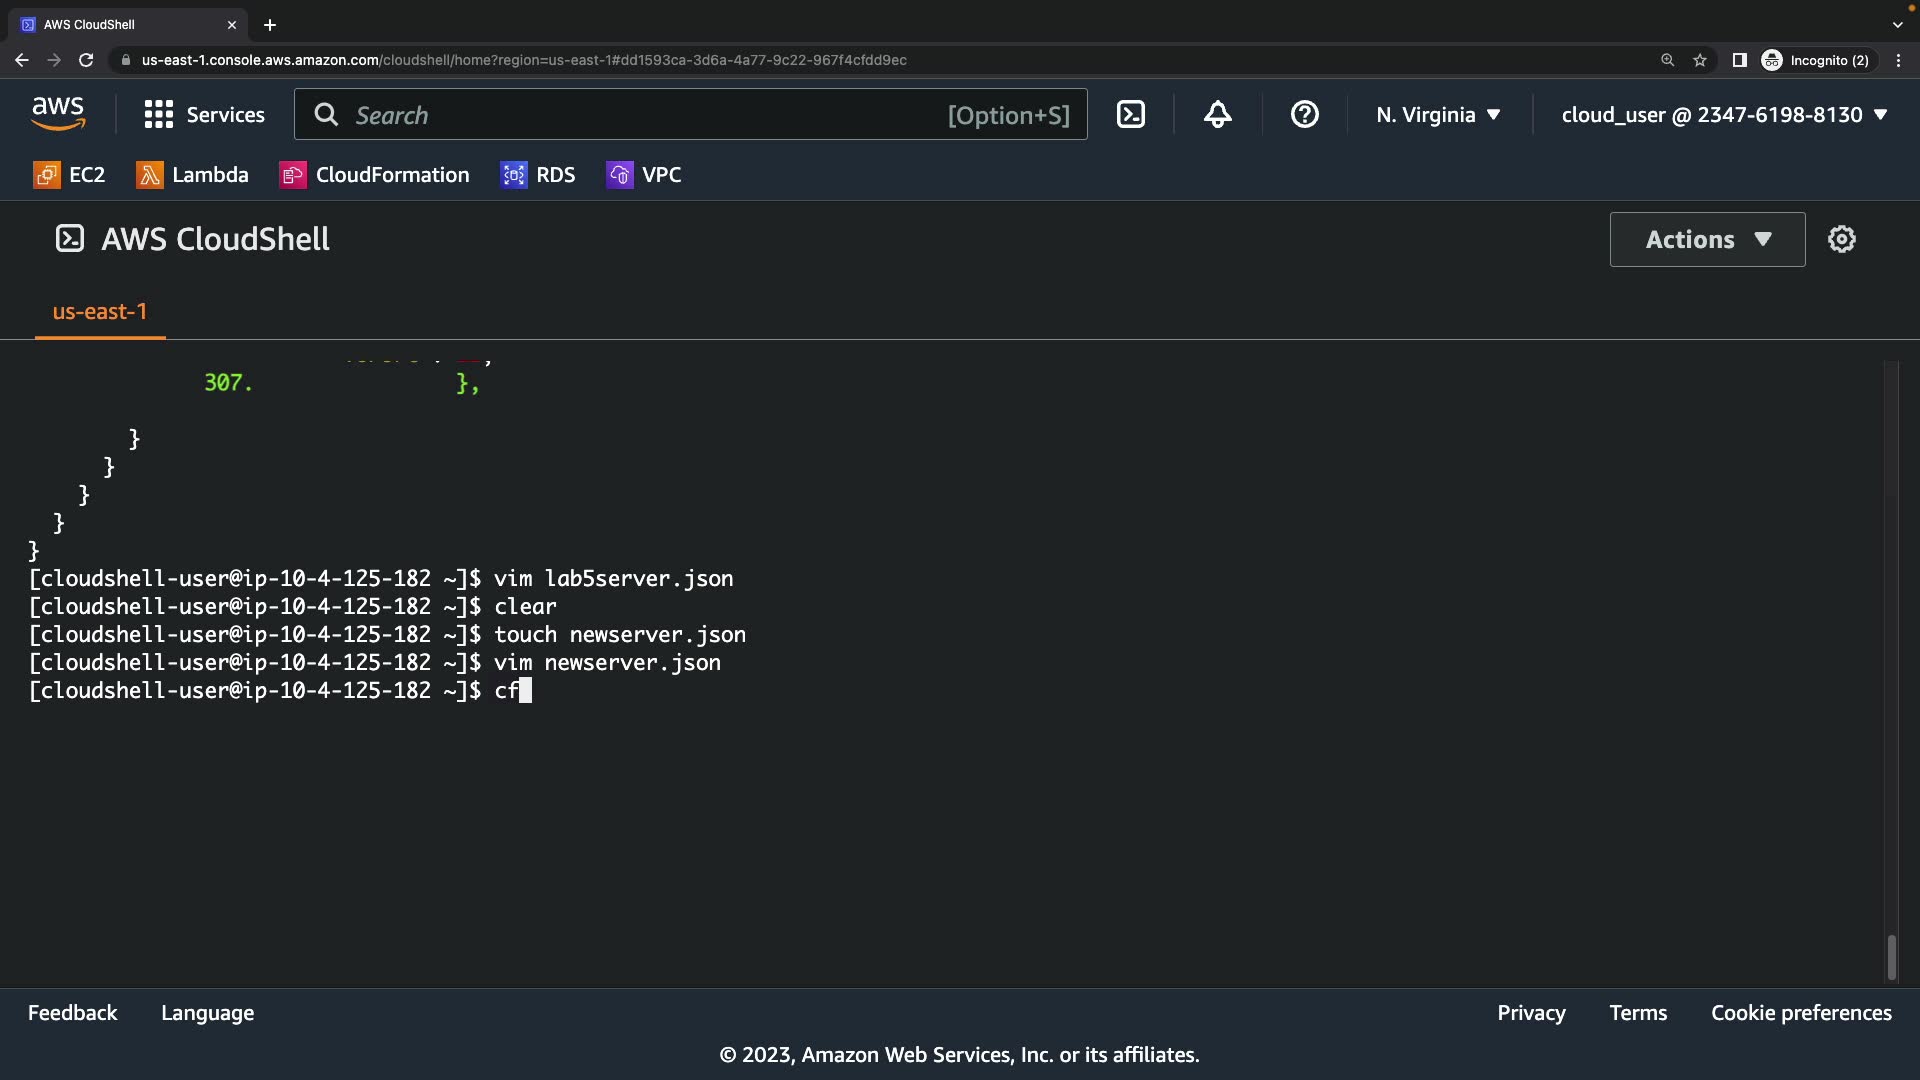1920x1080 pixels.
Task: Open the notifications bell
Action: tap(1217, 115)
